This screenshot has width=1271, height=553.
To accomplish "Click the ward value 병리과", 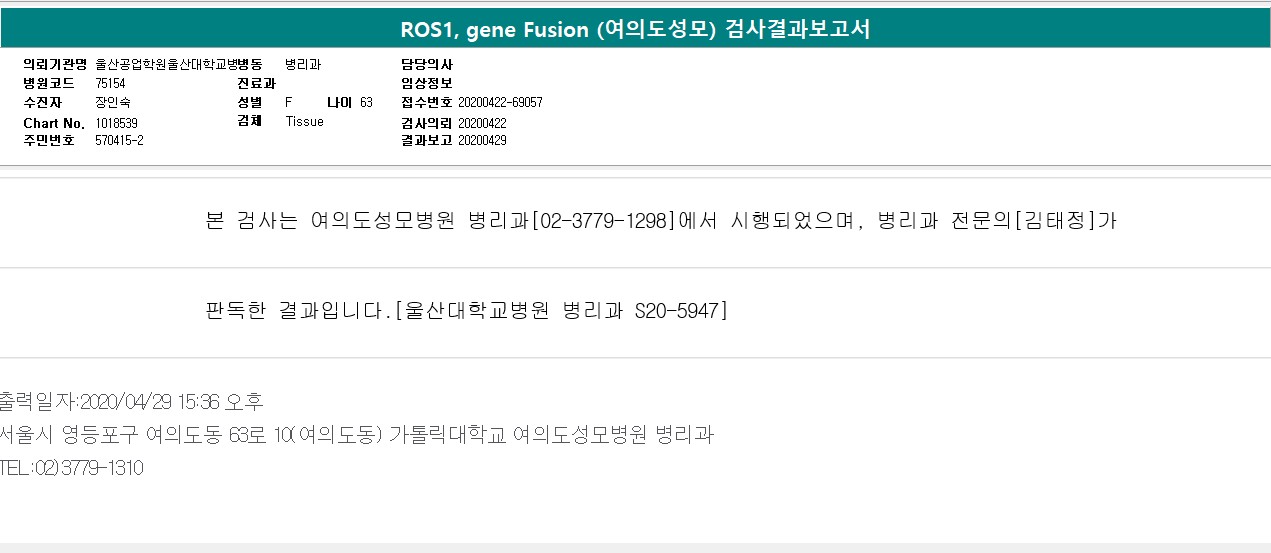I will 303,64.
